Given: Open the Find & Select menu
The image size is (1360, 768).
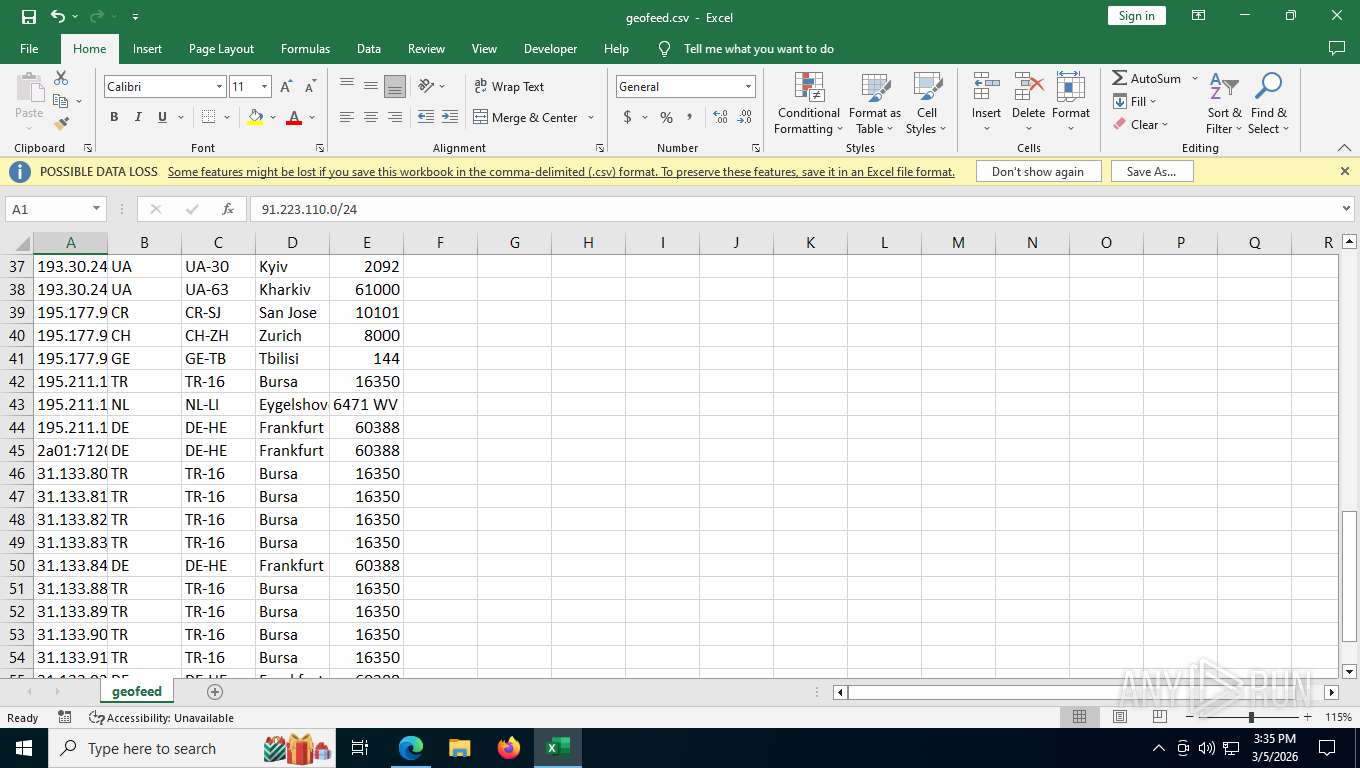Looking at the screenshot, I should click(x=1269, y=103).
